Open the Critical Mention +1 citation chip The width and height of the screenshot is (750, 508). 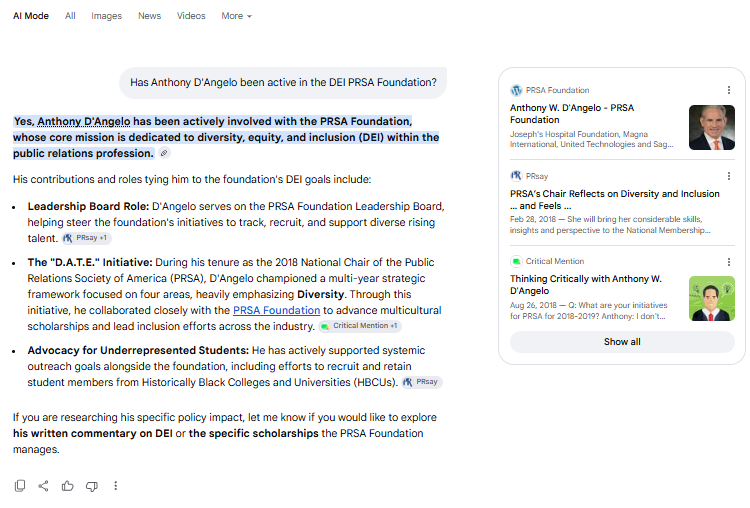point(360,326)
